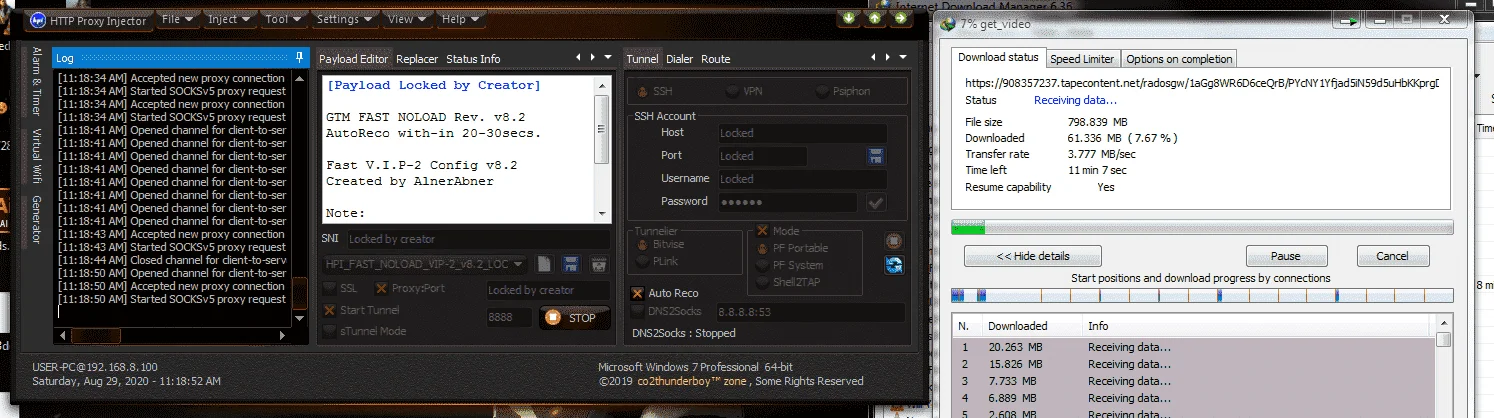
Task: Switch to the Payload Editor tab
Action: pos(353,59)
